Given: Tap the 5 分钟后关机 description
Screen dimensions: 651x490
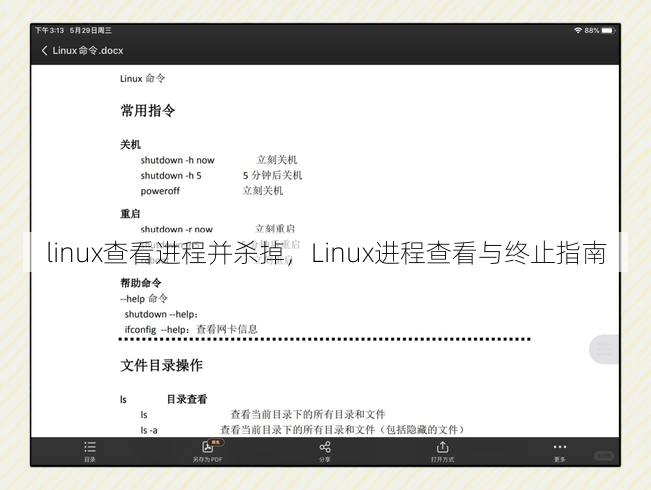Looking at the screenshot, I should tap(272, 176).
